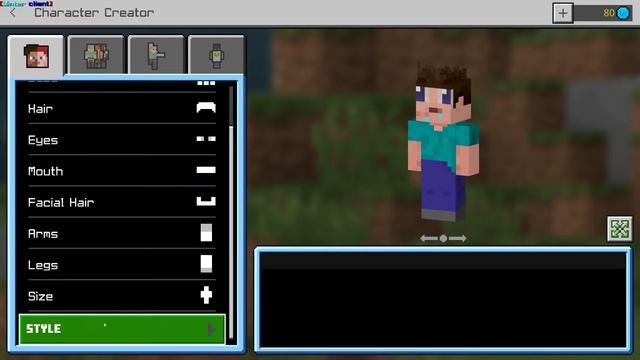Viewport: 640px width, 360px height.
Task: Select the Mouth category
Action: point(122,171)
